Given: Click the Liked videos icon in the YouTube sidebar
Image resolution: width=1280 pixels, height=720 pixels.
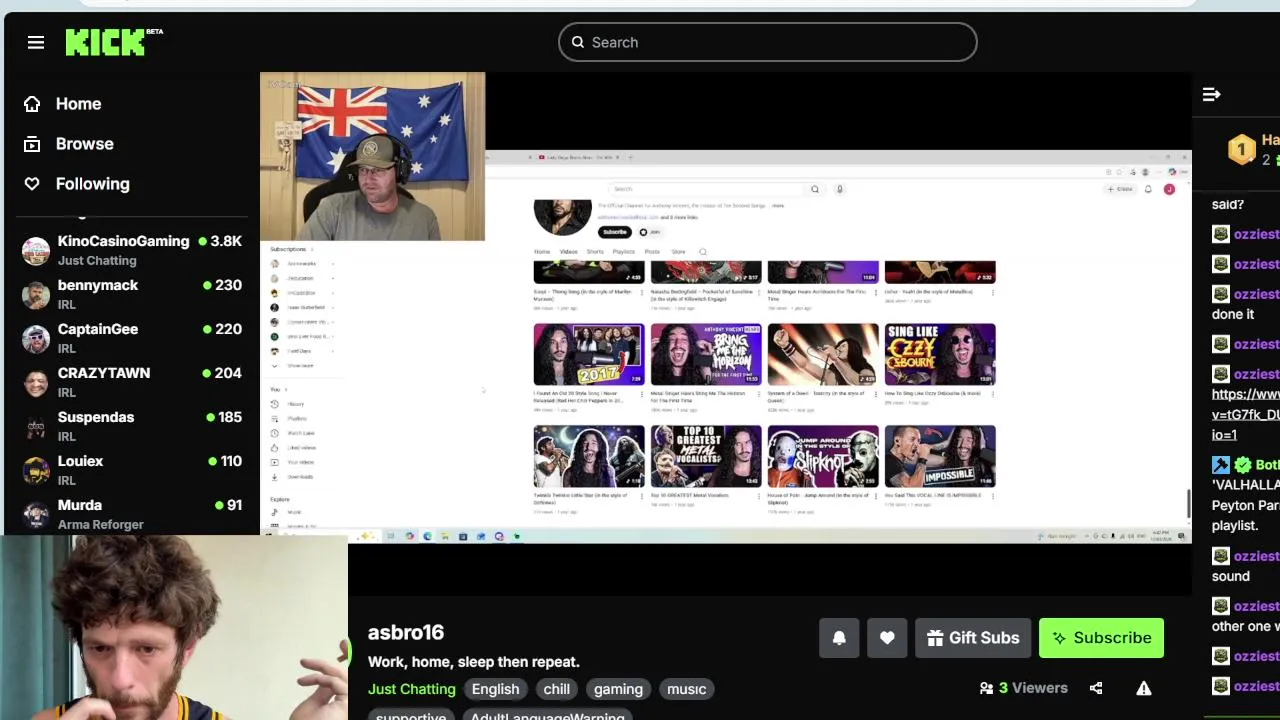Looking at the screenshot, I should (275, 447).
